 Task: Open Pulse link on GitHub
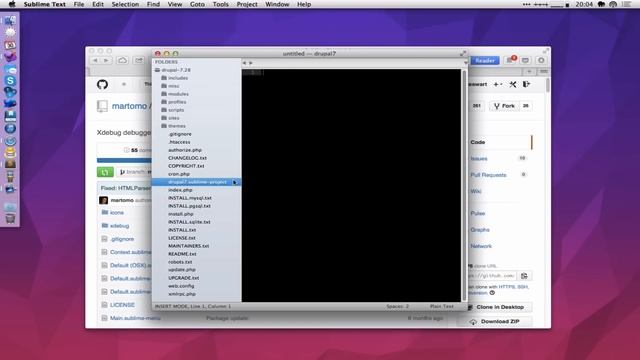[x=478, y=213]
